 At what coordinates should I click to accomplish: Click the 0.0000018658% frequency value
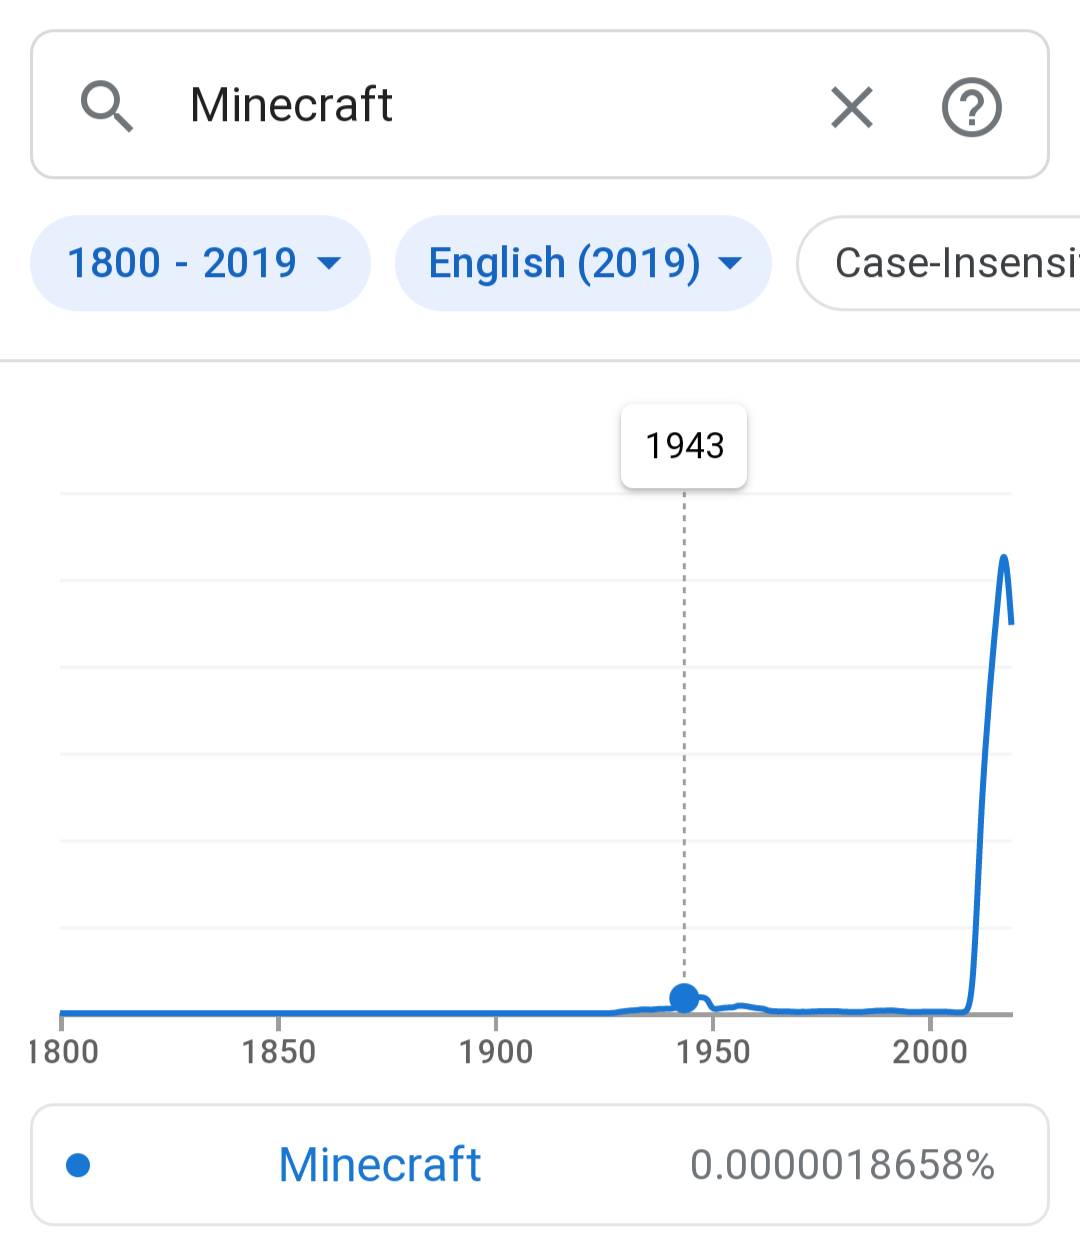tap(842, 1165)
